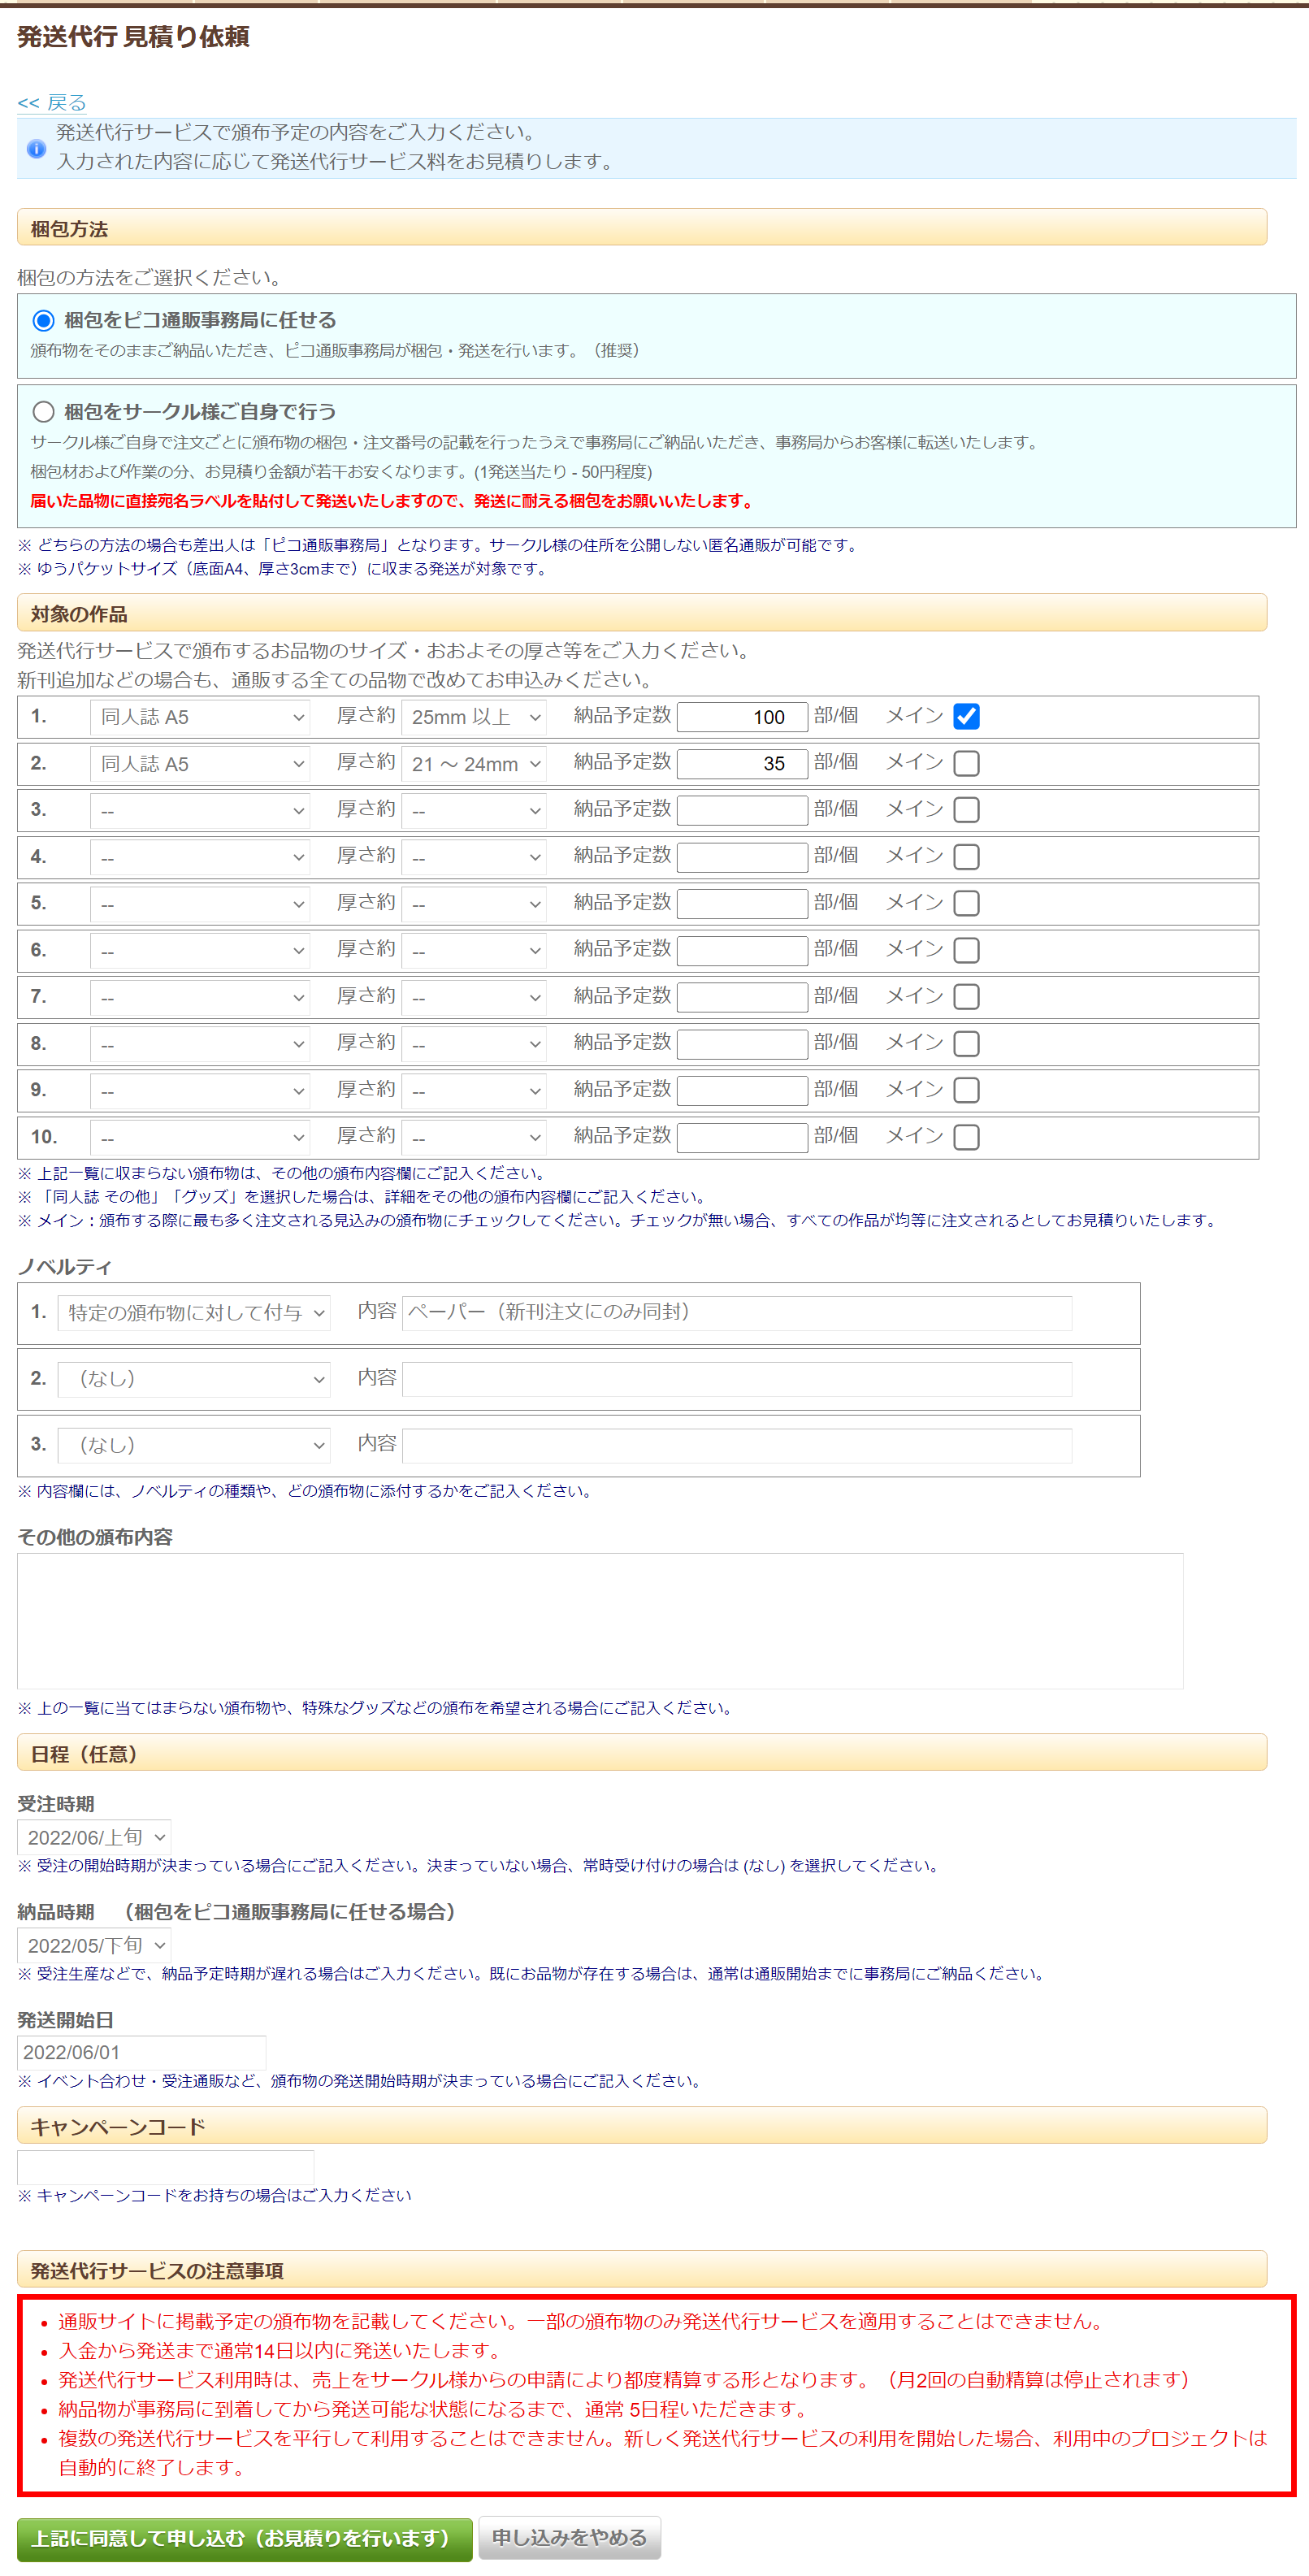Click row 6 納品予定数 input field
The width and height of the screenshot is (1309, 2576).
pyautogui.click(x=742, y=950)
